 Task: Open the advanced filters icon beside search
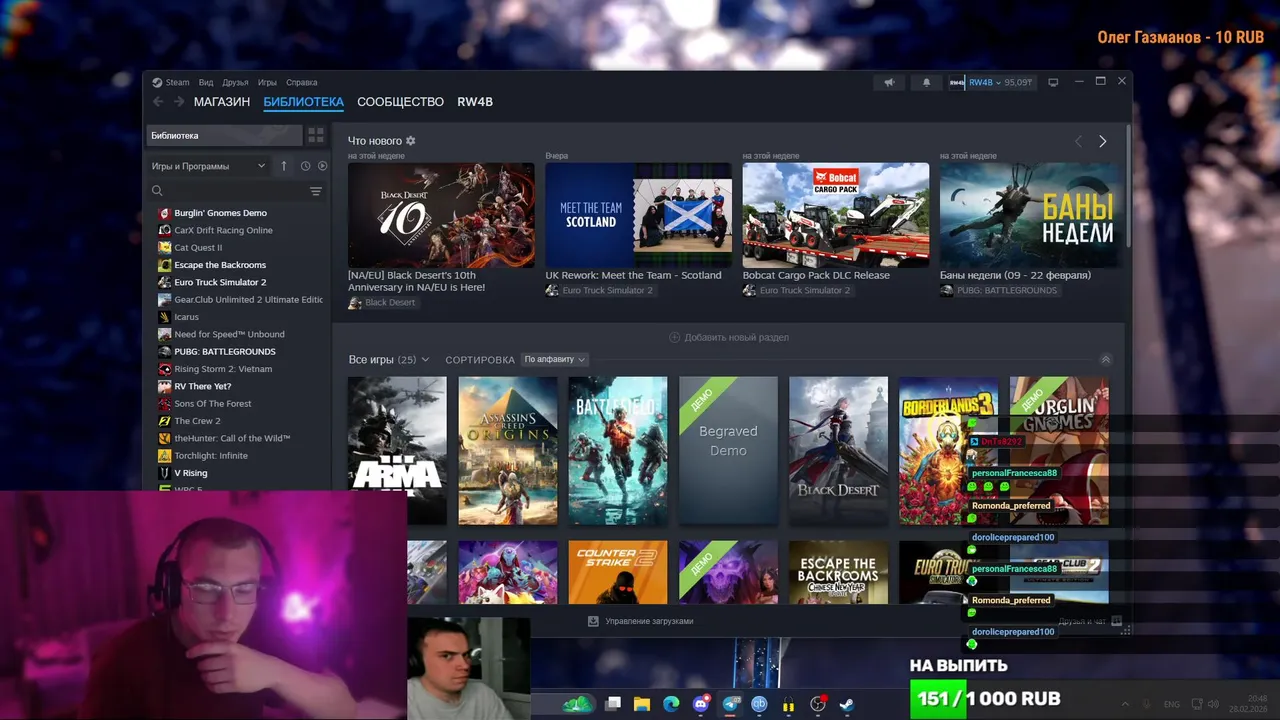point(316,191)
